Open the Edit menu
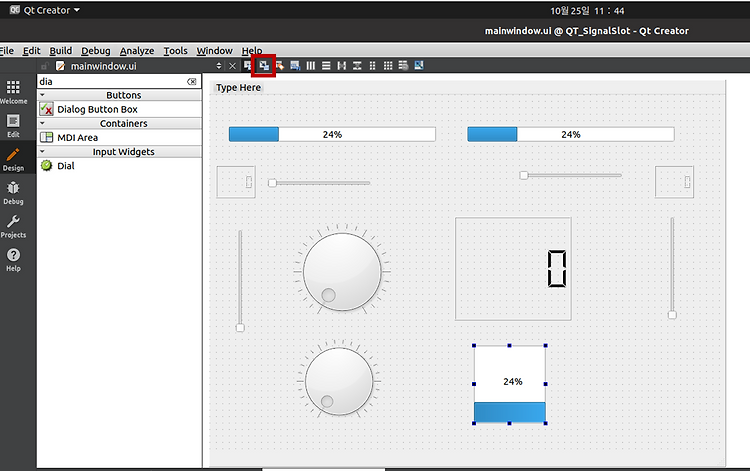 click(32, 51)
